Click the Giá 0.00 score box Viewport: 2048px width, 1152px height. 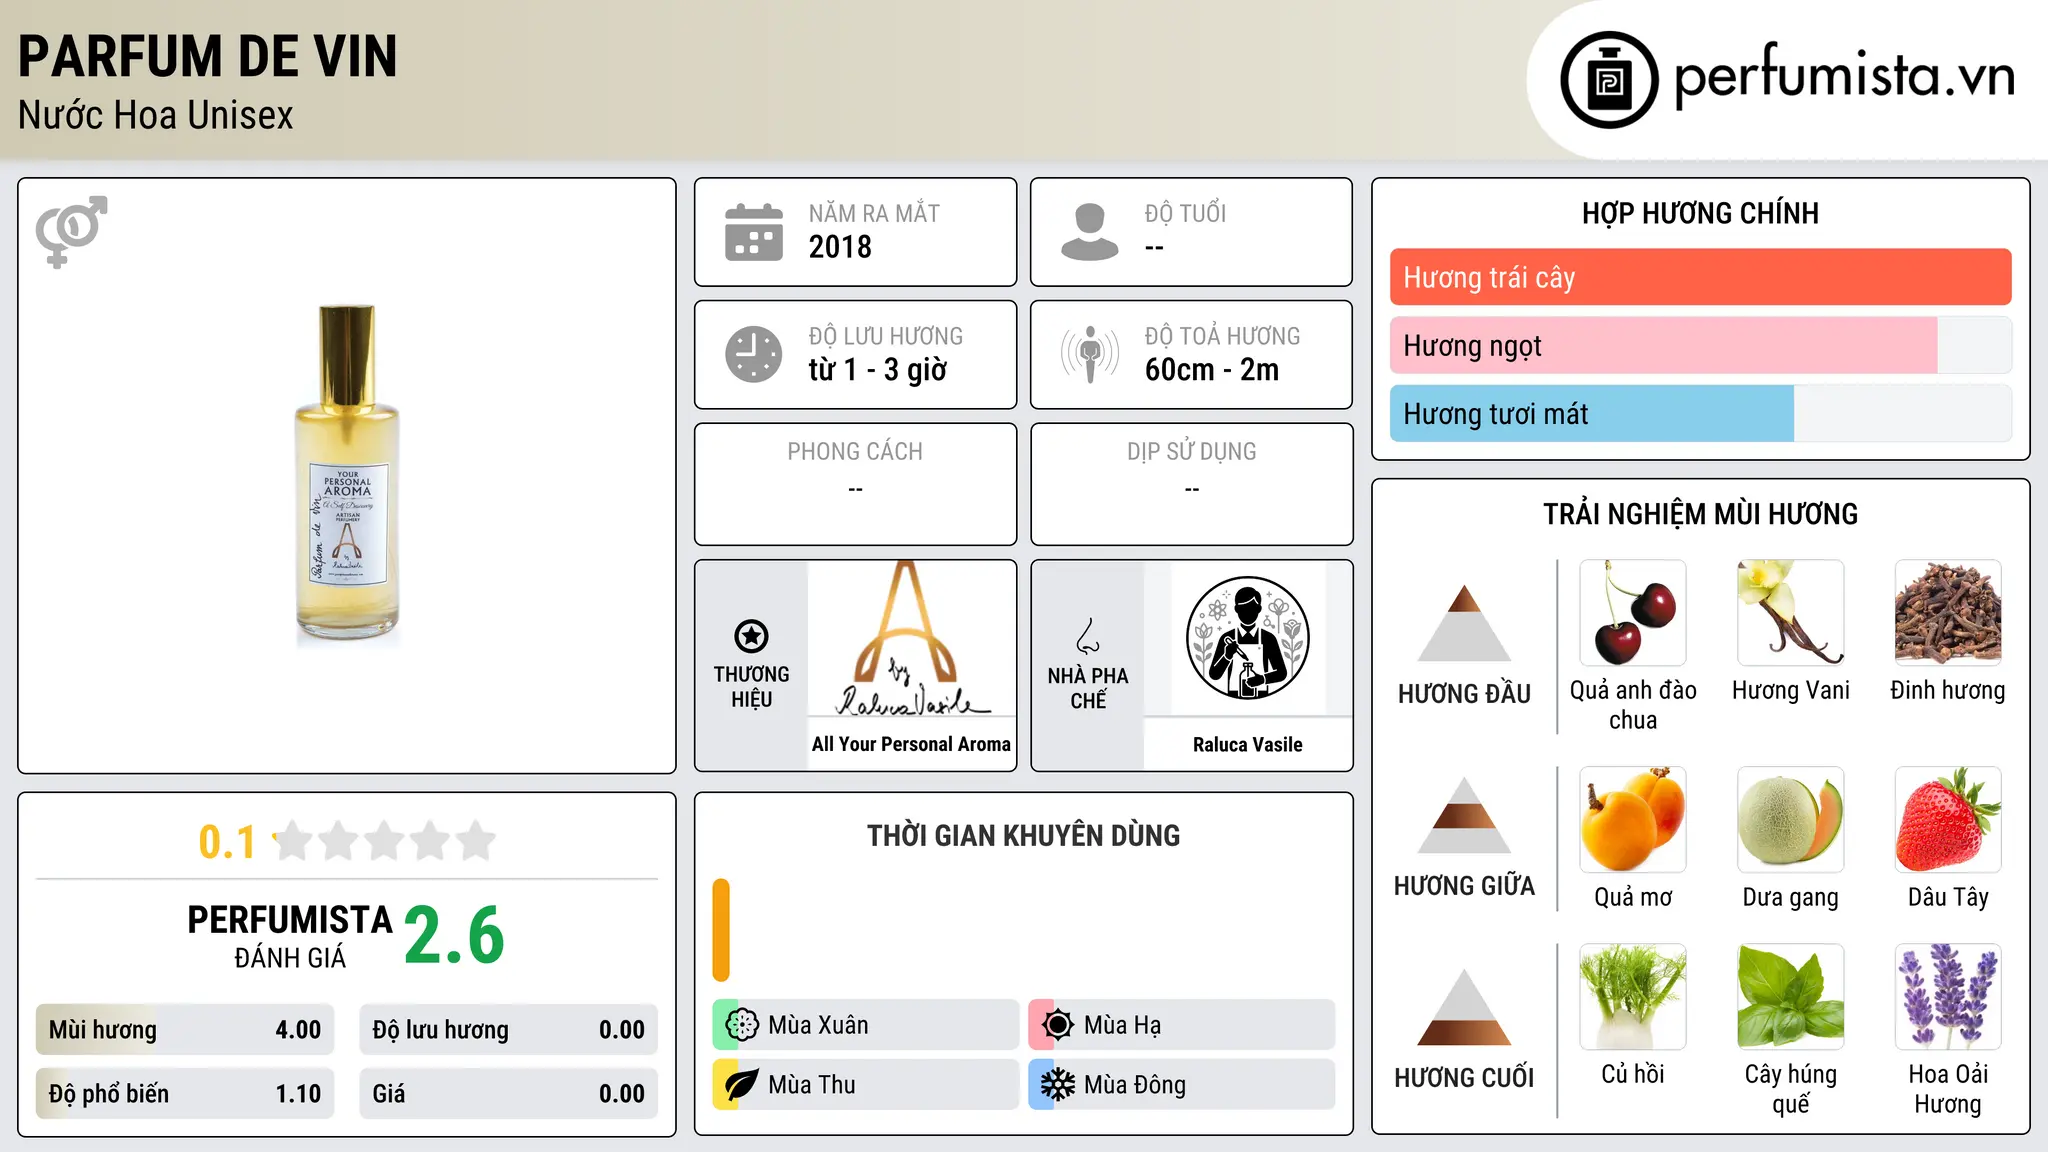coord(508,1093)
